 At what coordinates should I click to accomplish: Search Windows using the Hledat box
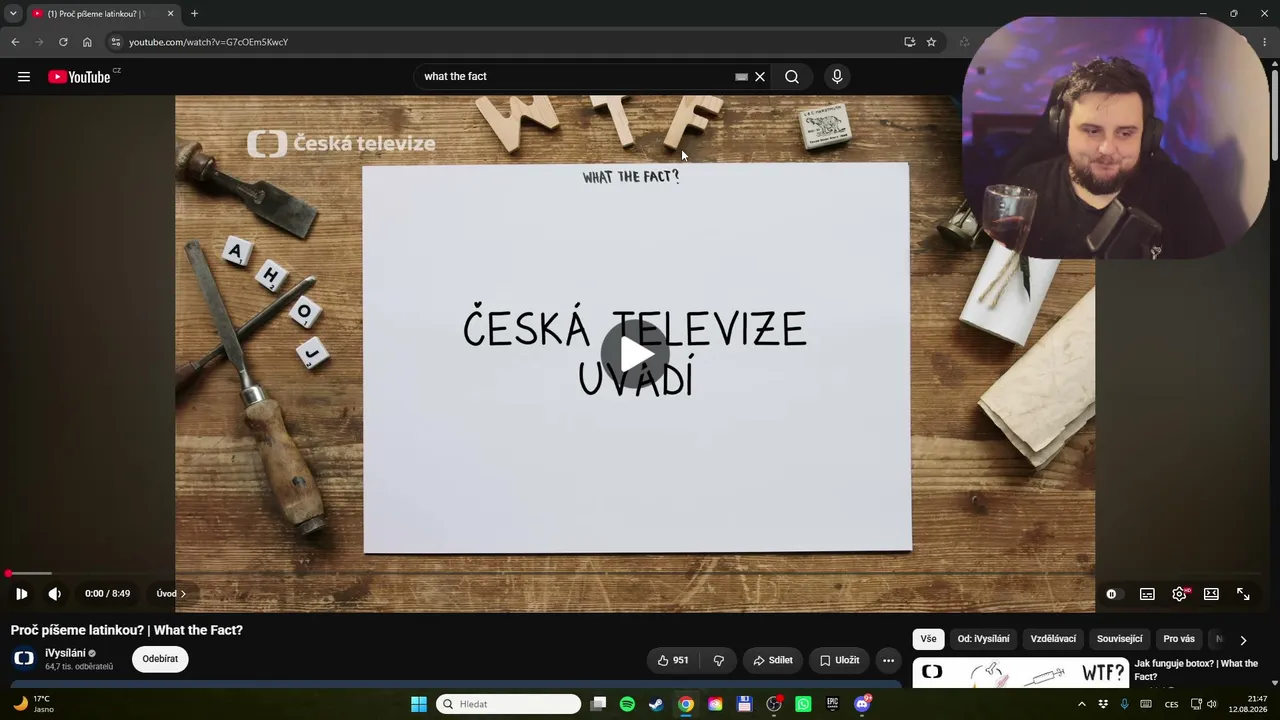point(508,704)
